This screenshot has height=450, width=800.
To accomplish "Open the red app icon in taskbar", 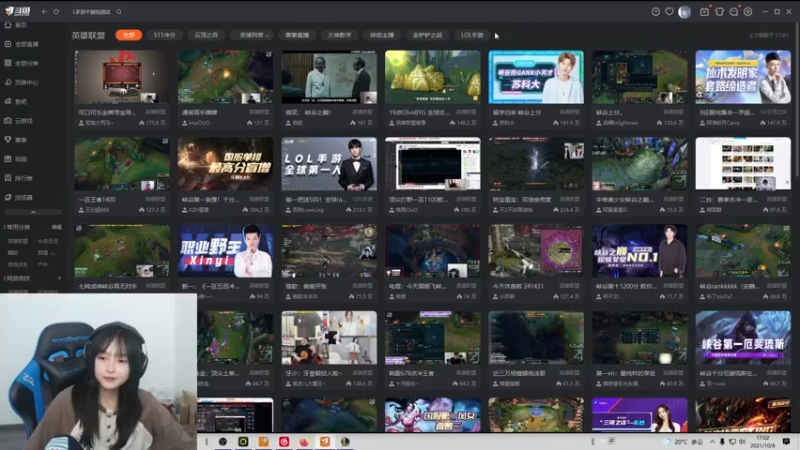I will (284, 442).
